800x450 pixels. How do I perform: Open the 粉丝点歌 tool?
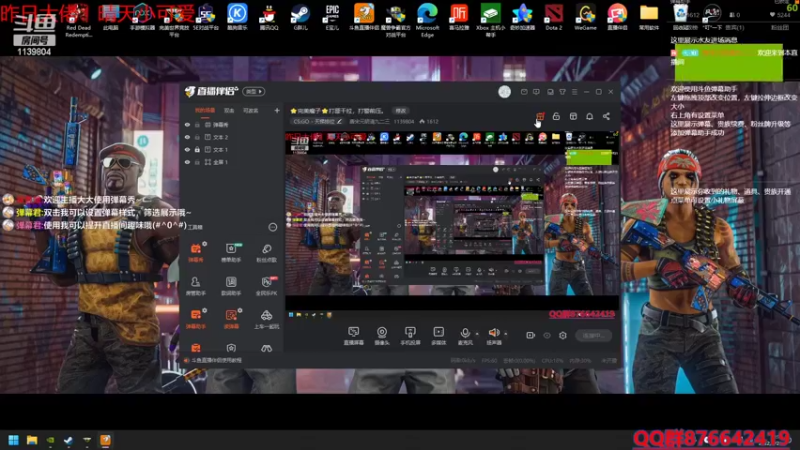[266, 253]
